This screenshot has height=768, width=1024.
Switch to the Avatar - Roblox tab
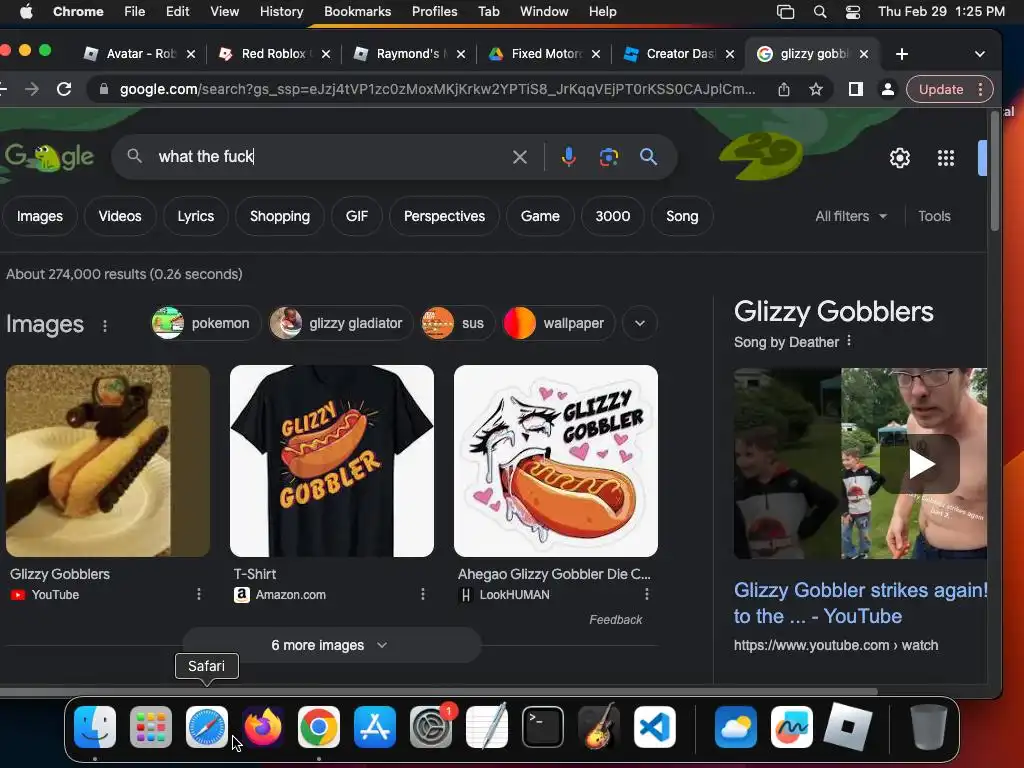(141, 54)
